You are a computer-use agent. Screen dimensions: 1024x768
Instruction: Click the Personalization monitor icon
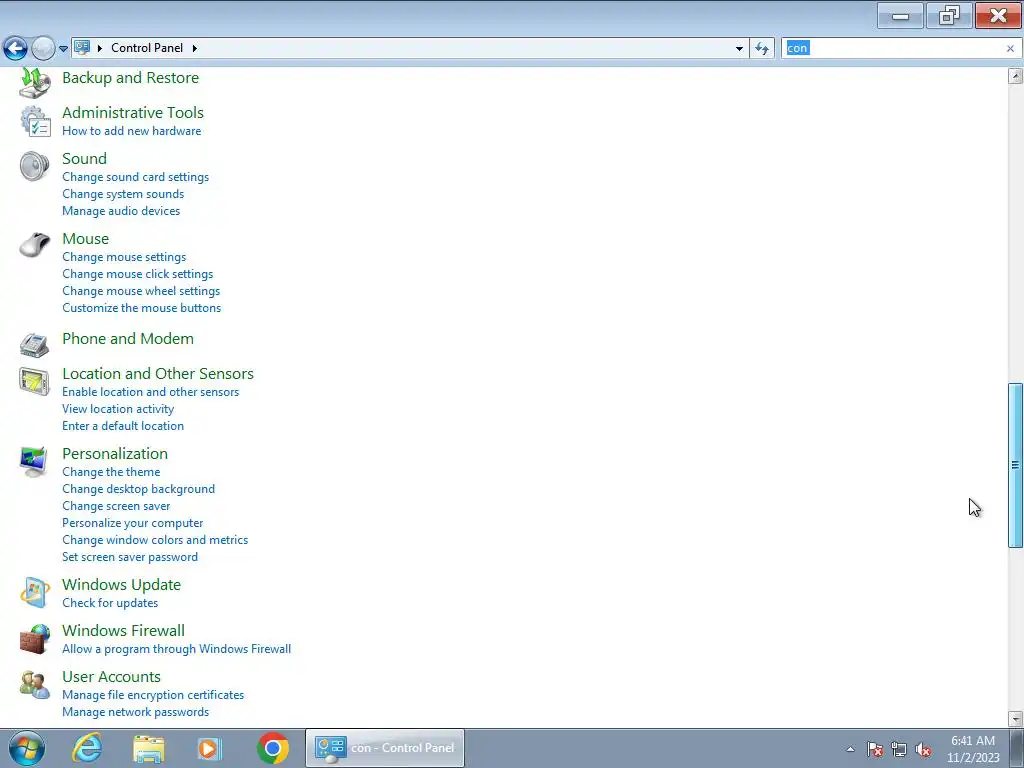(x=34, y=461)
